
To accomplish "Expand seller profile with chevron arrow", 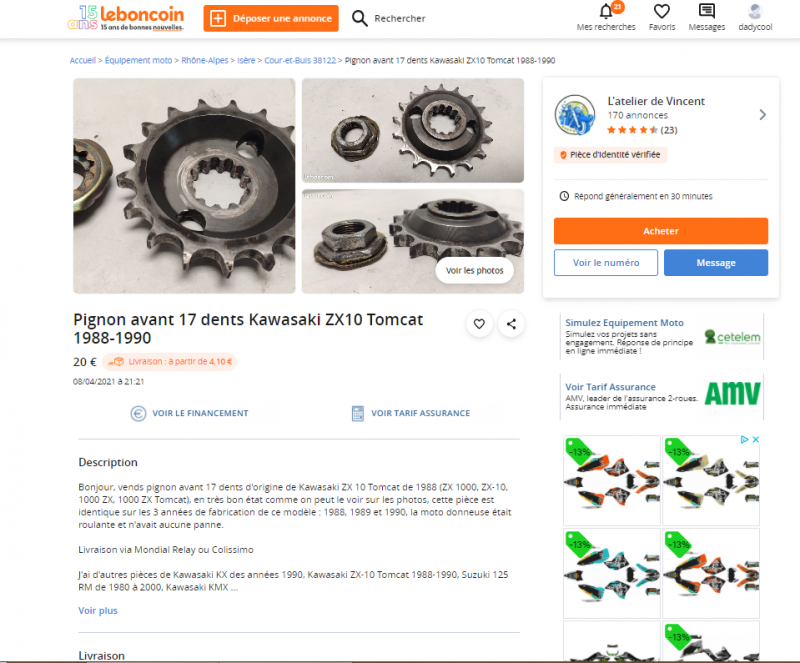I will click(x=762, y=115).
